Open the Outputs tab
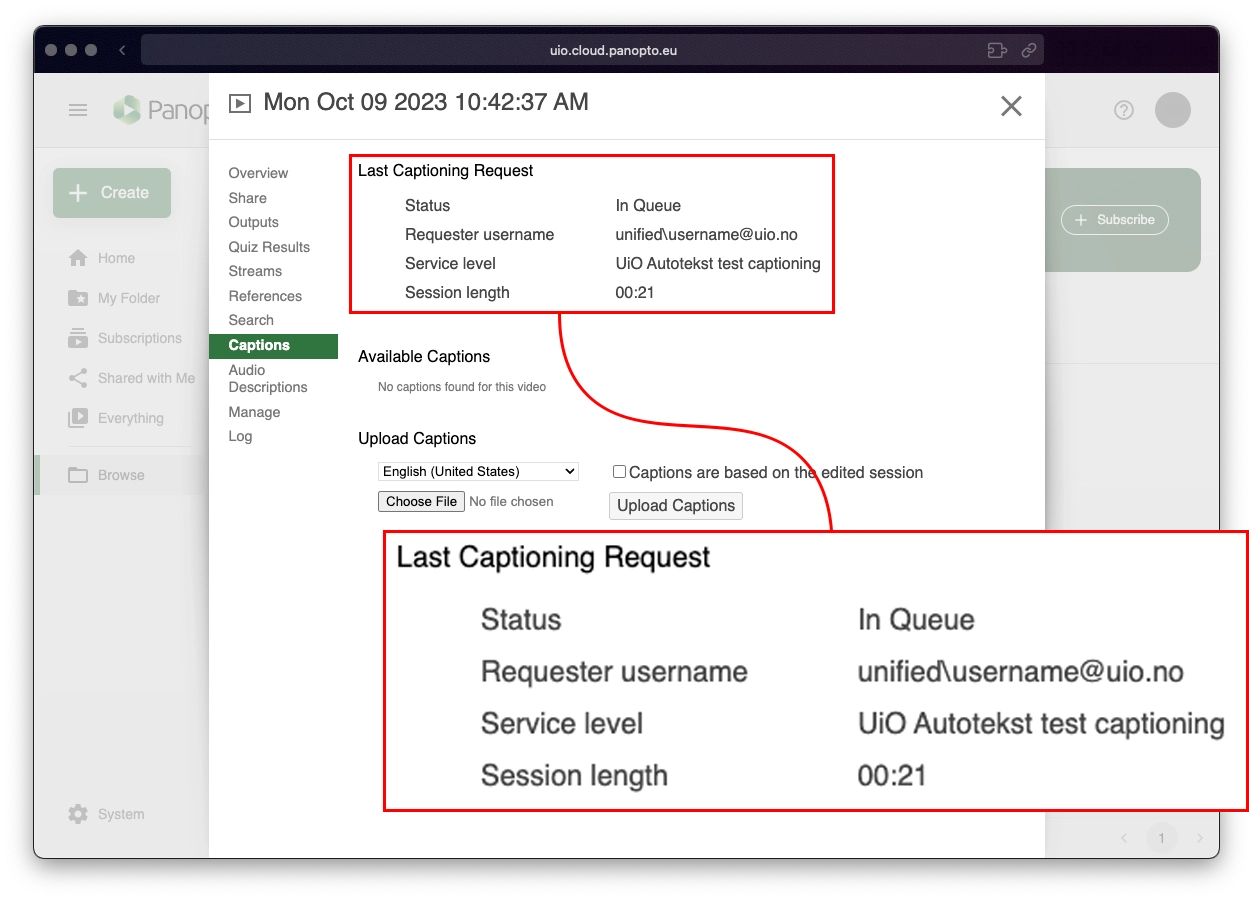Image resolution: width=1253 pixels, height=900 pixels. pyautogui.click(x=253, y=222)
